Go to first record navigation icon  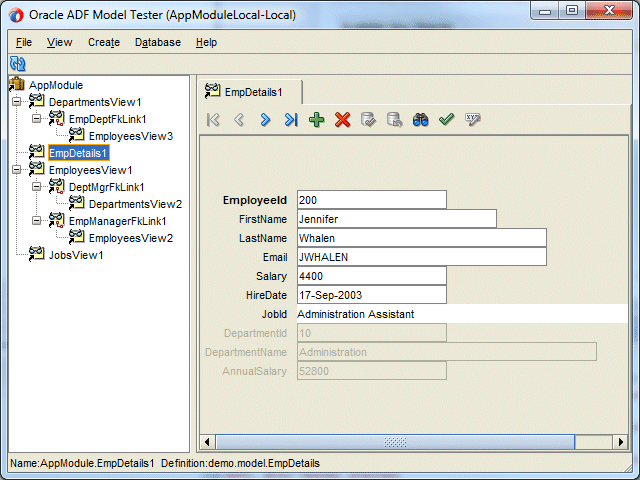[x=213, y=120]
